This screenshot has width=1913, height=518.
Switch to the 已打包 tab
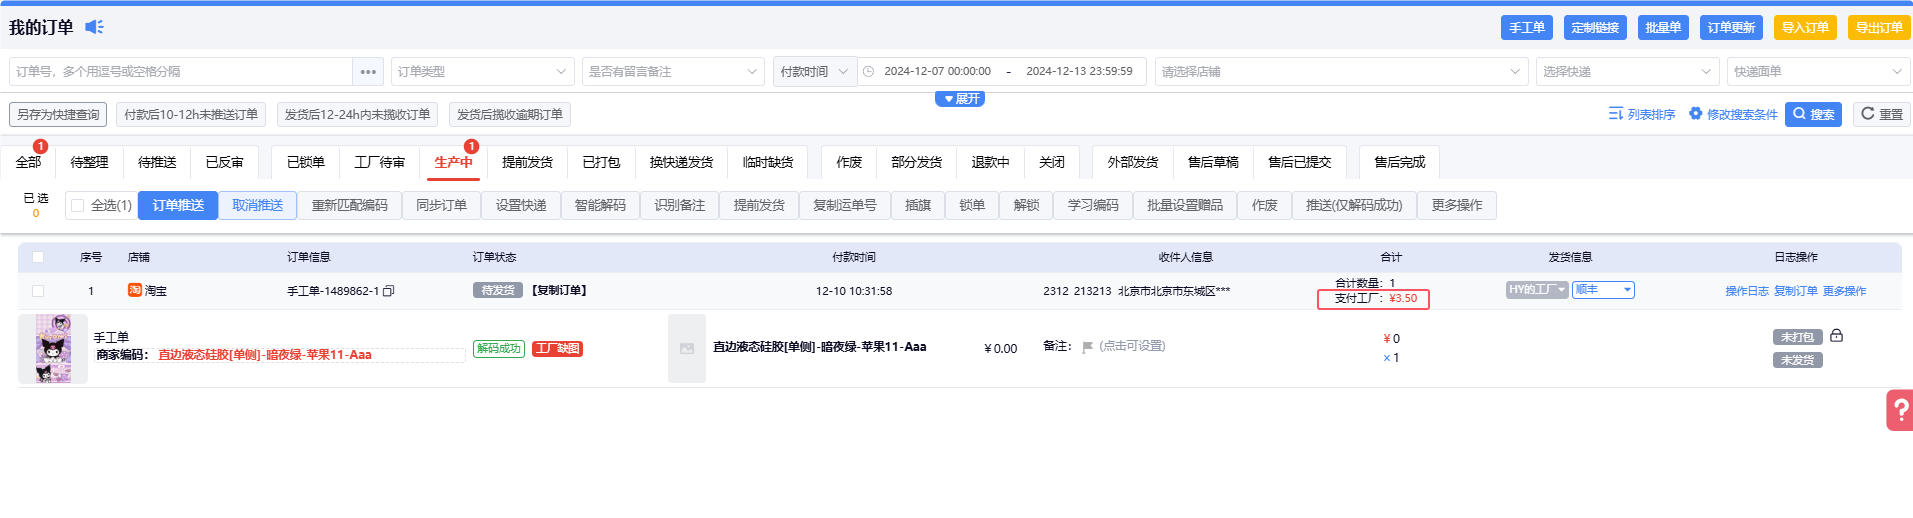(601, 162)
